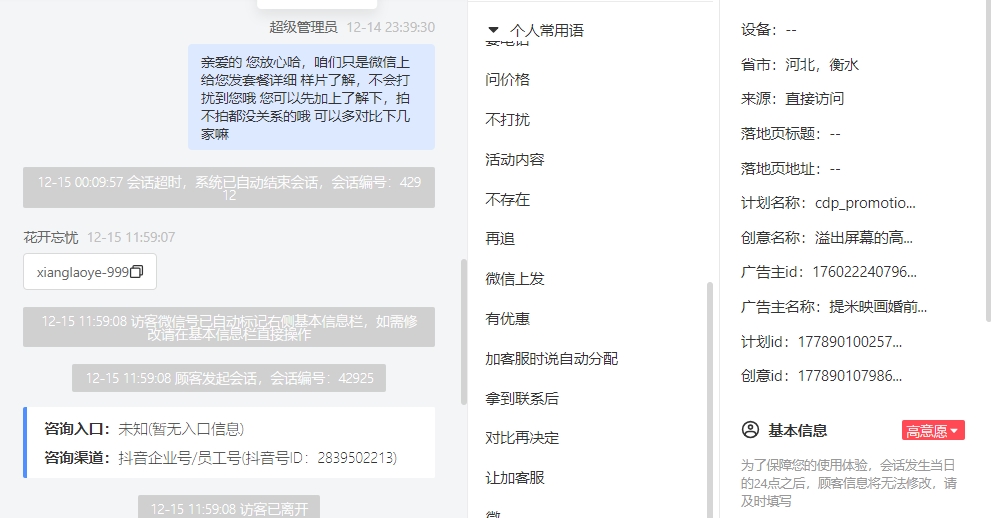Click the 会话超时 system notice
Image resolution: width=991 pixels, height=518 pixels.
tap(229, 188)
